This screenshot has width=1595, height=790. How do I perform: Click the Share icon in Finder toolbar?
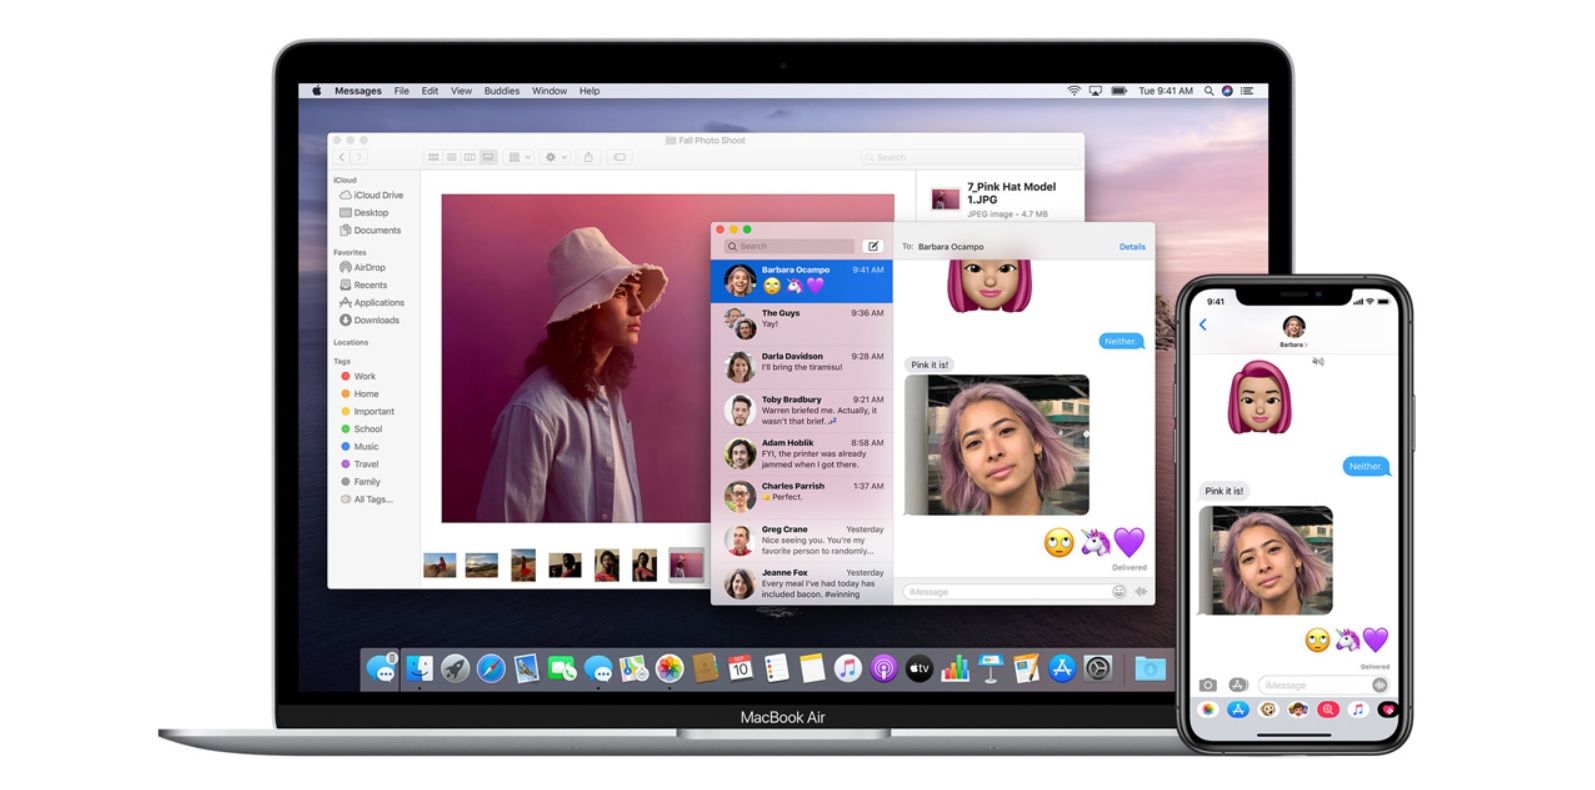point(589,157)
